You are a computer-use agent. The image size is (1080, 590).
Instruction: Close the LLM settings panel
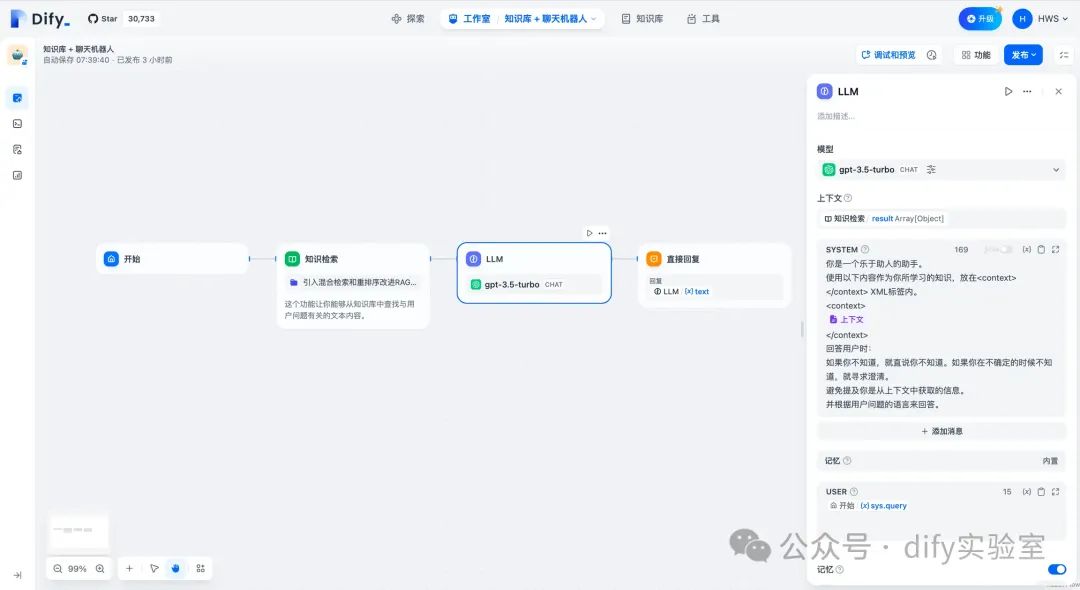tap(1059, 92)
